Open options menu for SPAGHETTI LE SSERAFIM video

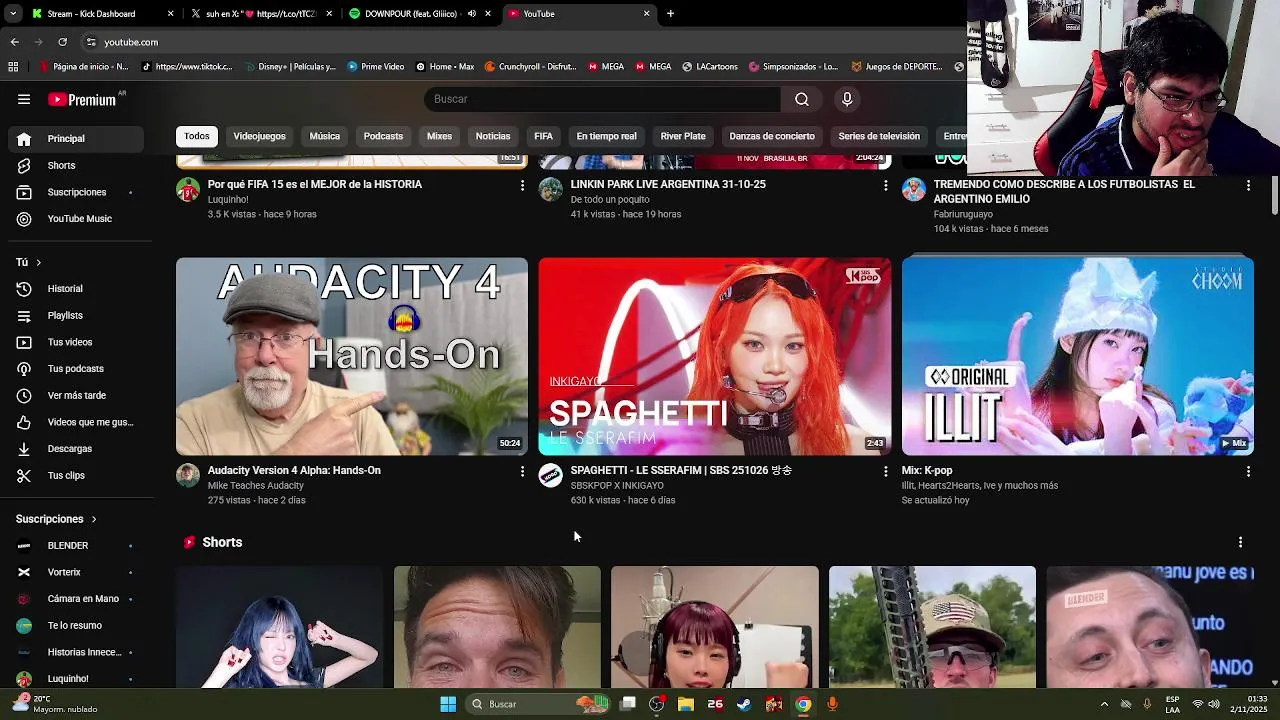point(885,471)
